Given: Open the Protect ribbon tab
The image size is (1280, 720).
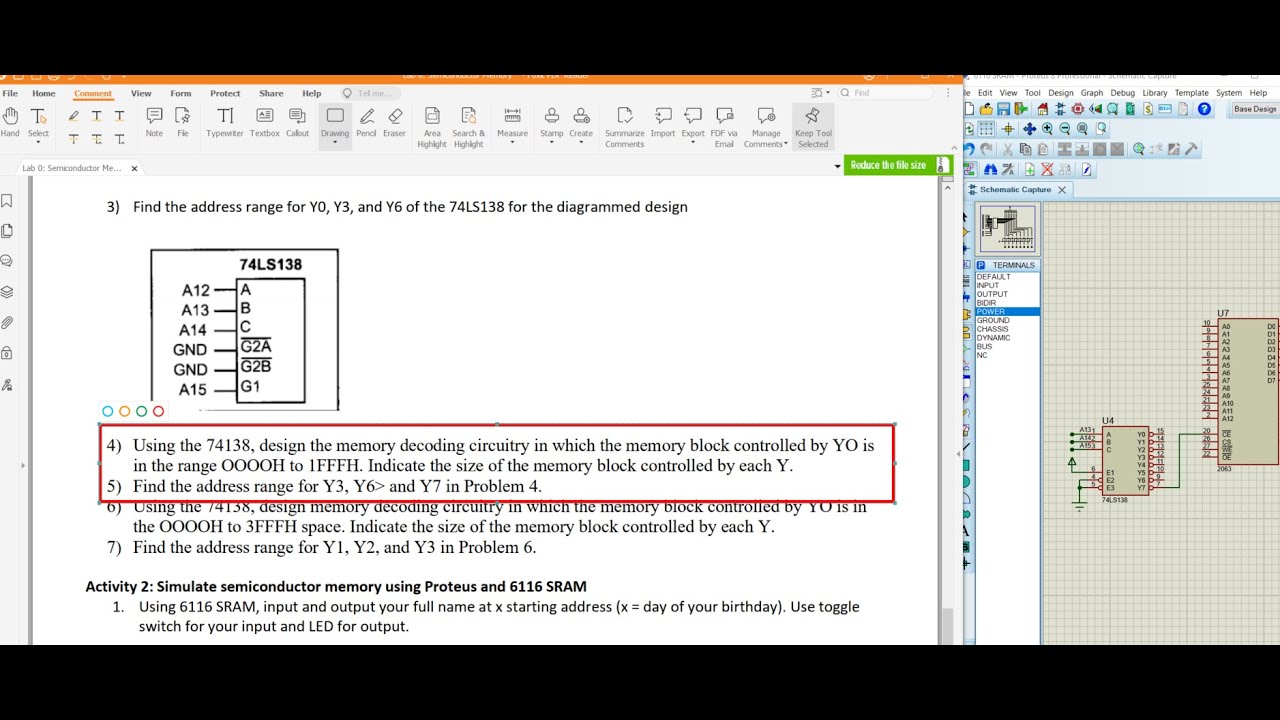Looking at the screenshot, I should (225, 93).
